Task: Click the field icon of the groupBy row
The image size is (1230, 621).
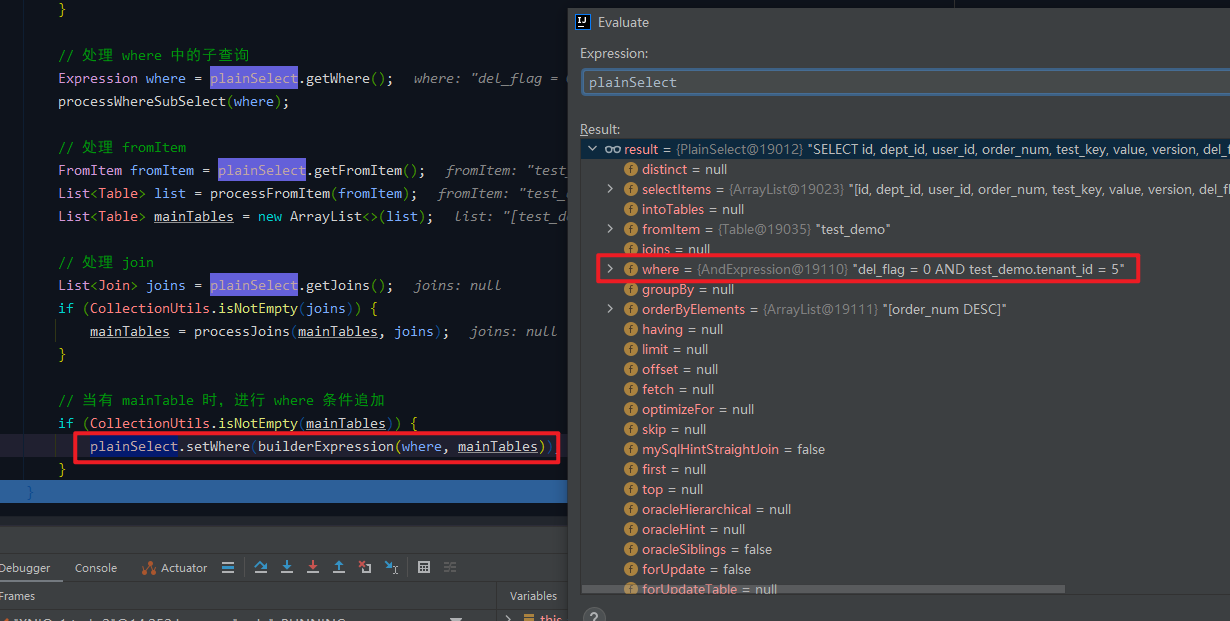Action: 631,289
